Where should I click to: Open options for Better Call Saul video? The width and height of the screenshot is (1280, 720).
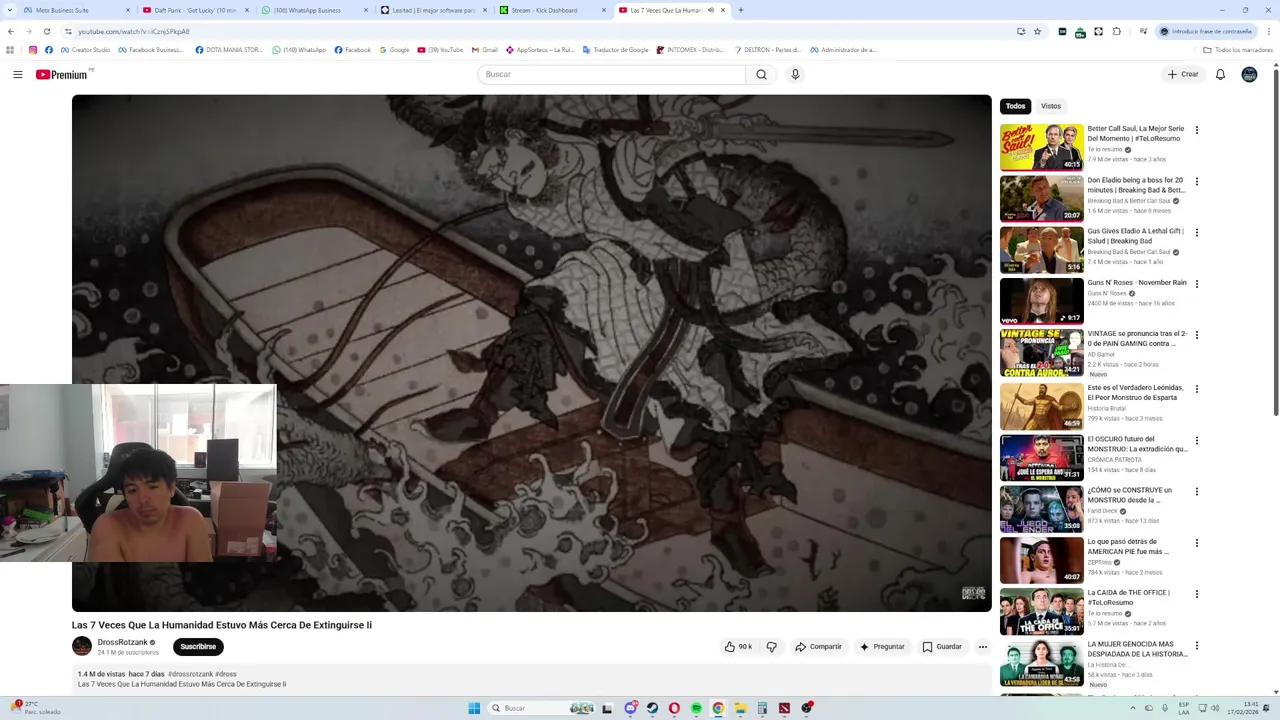tap(1196, 130)
